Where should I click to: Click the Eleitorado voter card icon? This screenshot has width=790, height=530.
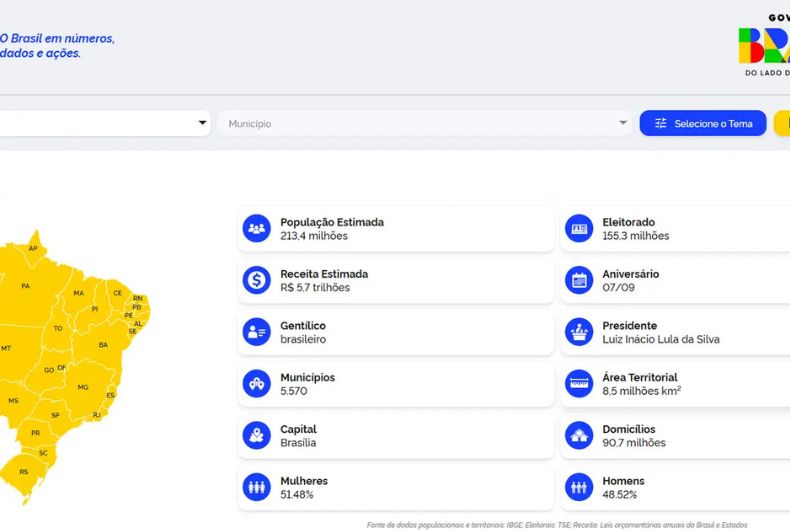tap(579, 229)
